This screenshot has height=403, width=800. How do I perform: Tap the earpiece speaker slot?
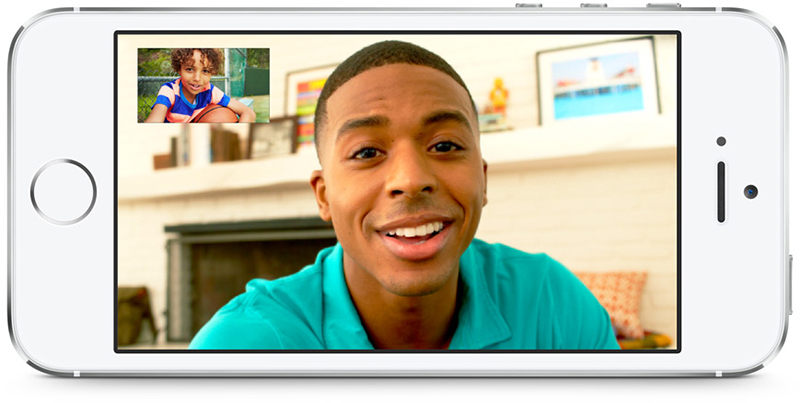[x=721, y=191]
